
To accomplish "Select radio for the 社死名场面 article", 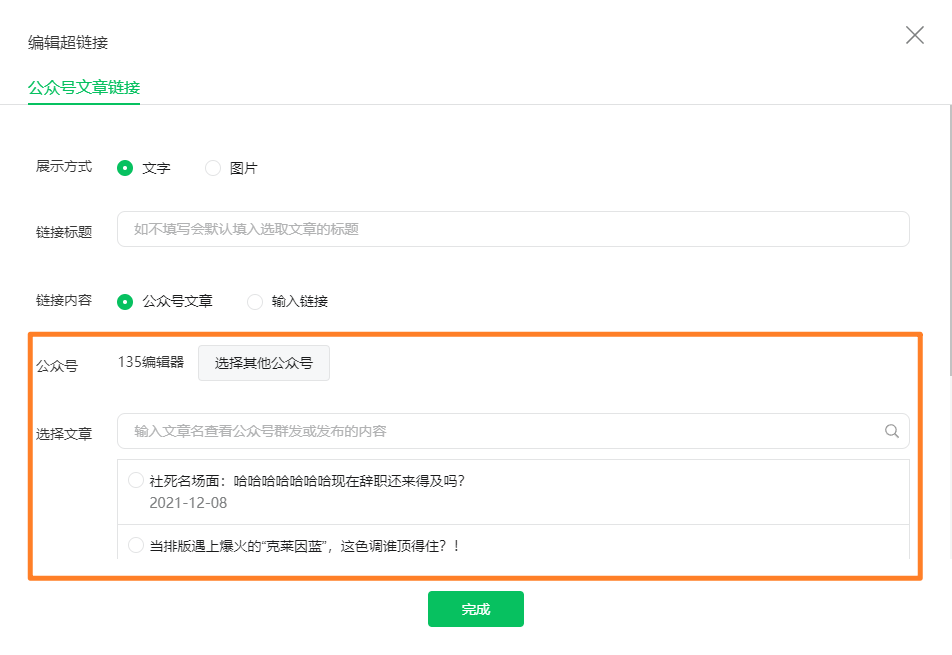I will point(136,481).
